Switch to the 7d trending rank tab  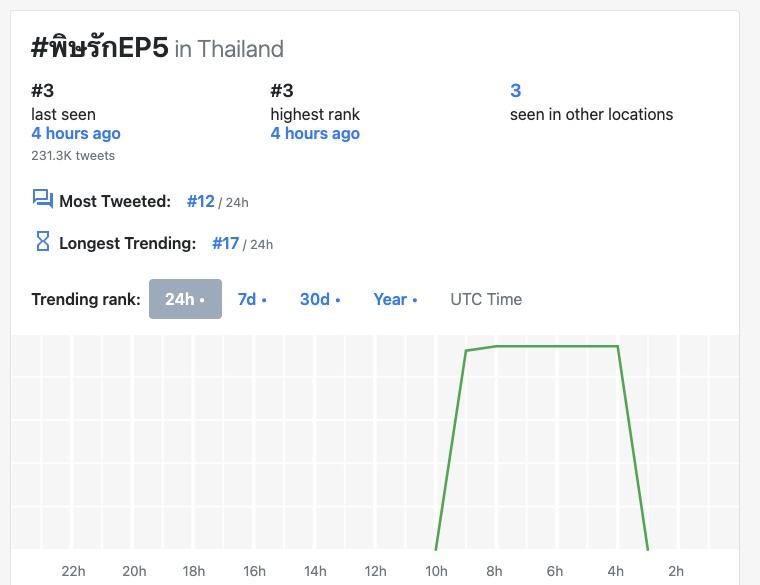coord(251,299)
